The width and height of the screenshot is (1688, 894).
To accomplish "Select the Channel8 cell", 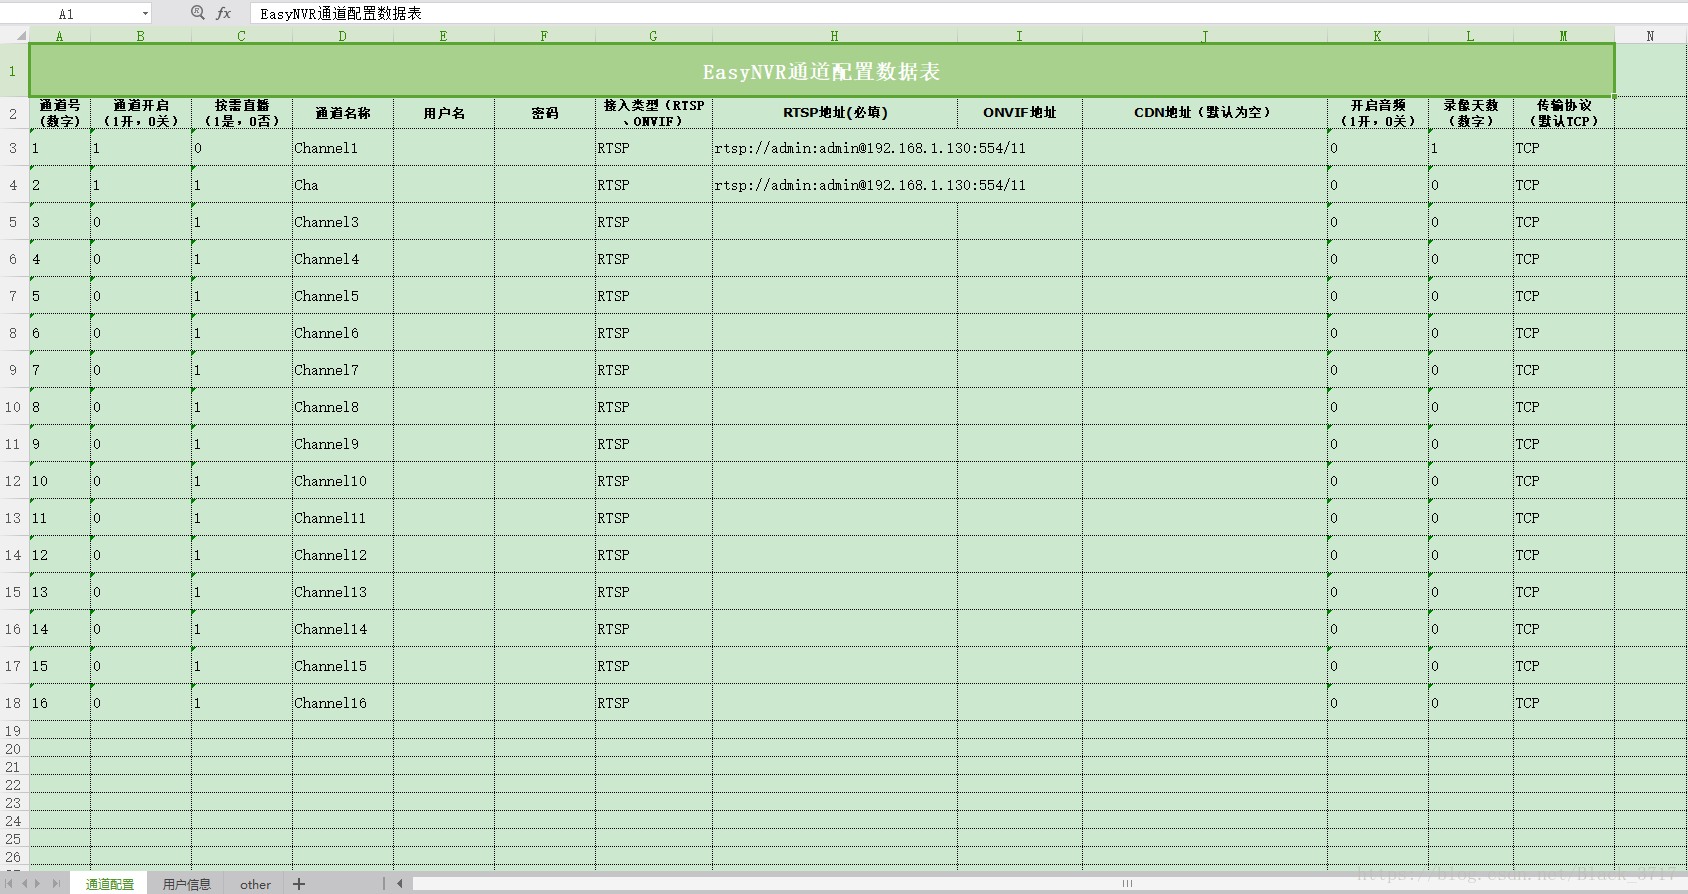I will 343,407.
